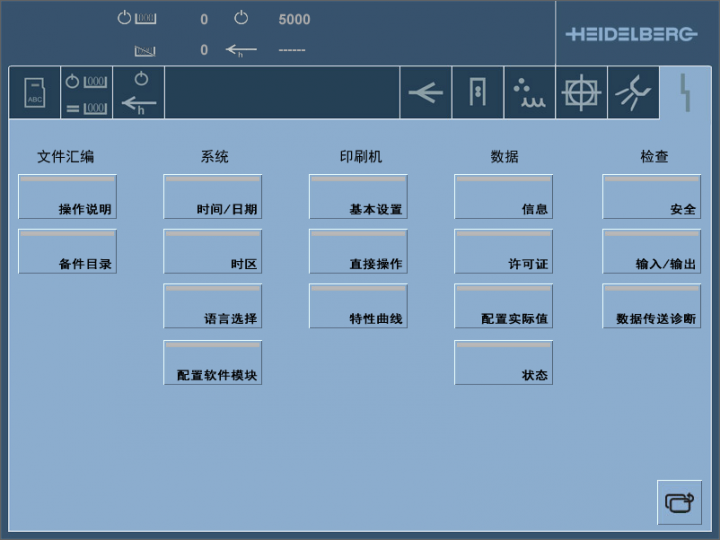Open 安全 button under 检查

pyautogui.click(x=652, y=197)
